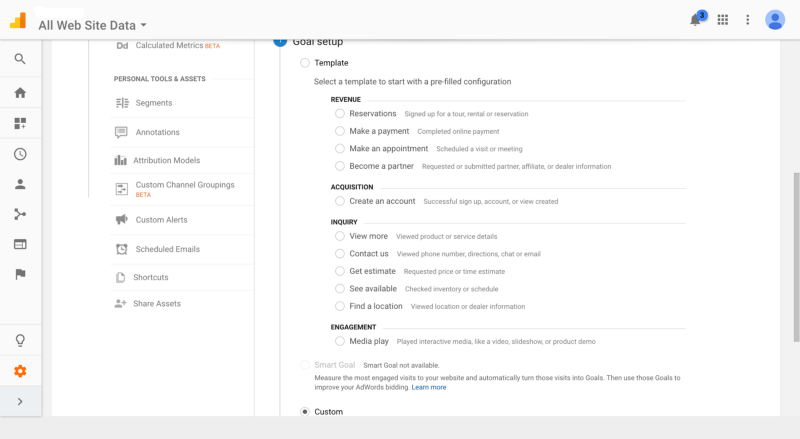
Task: Open Realtime clock icon in sidebar
Action: coord(20,154)
